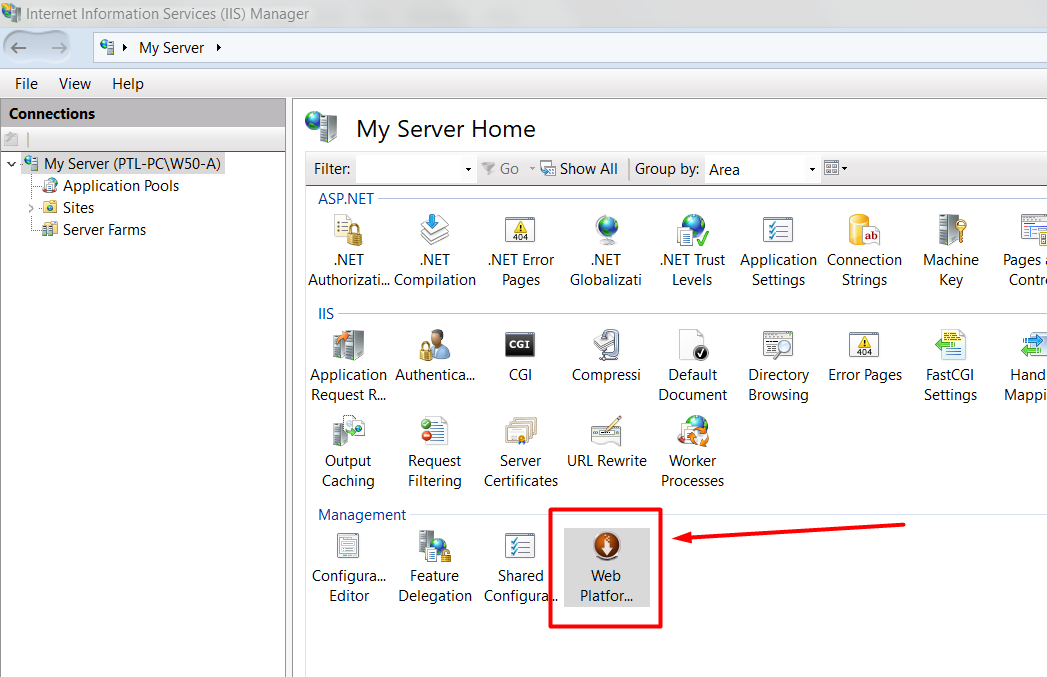1047x677 pixels.
Task: Open Worker Processes feature
Action: coord(692,452)
